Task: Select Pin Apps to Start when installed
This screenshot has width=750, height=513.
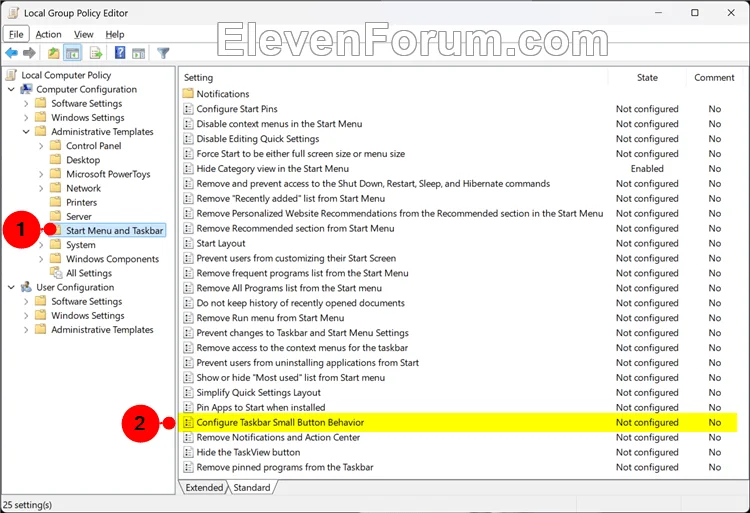Action: pyautogui.click(x=261, y=407)
